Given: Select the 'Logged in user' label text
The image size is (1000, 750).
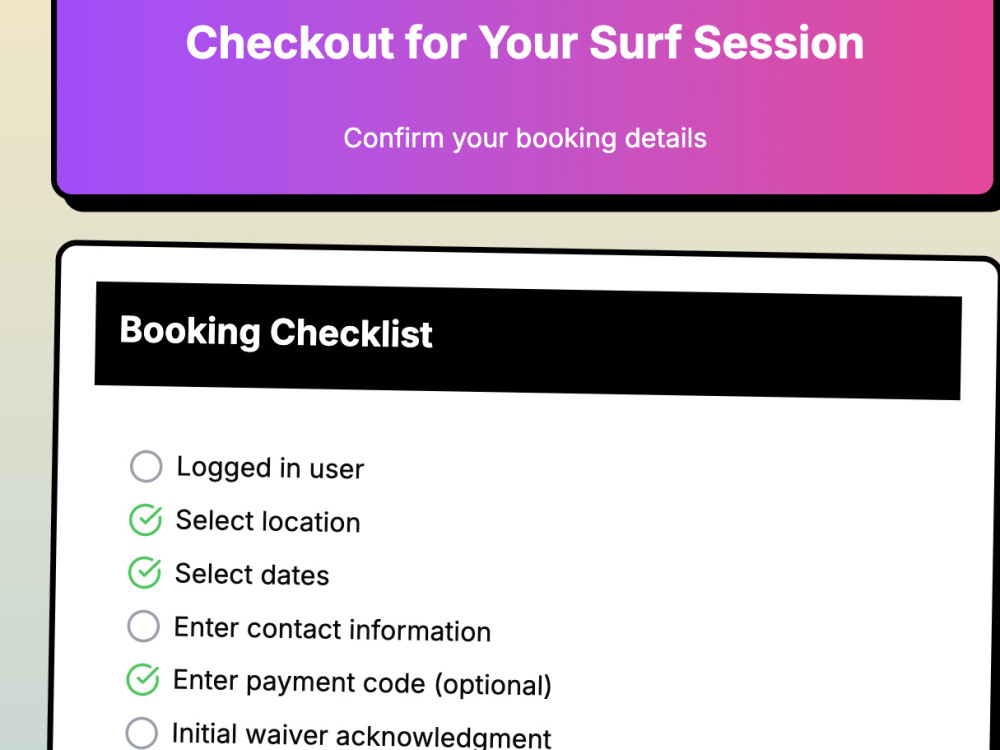Looking at the screenshot, I should tap(270, 469).
